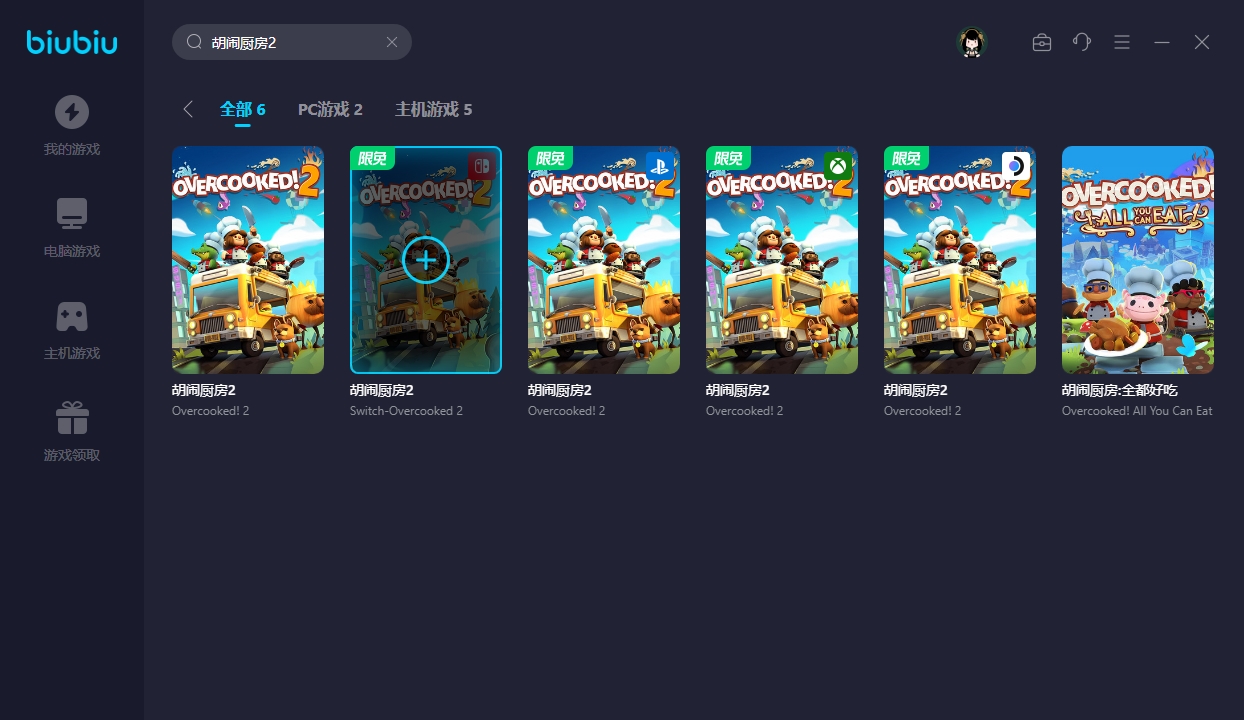Open My Games lightning icon in sidebar
The width and height of the screenshot is (1244, 720).
point(72,112)
